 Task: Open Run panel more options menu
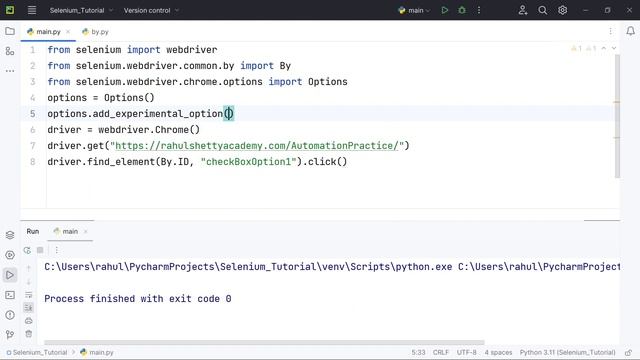(x=57, y=250)
